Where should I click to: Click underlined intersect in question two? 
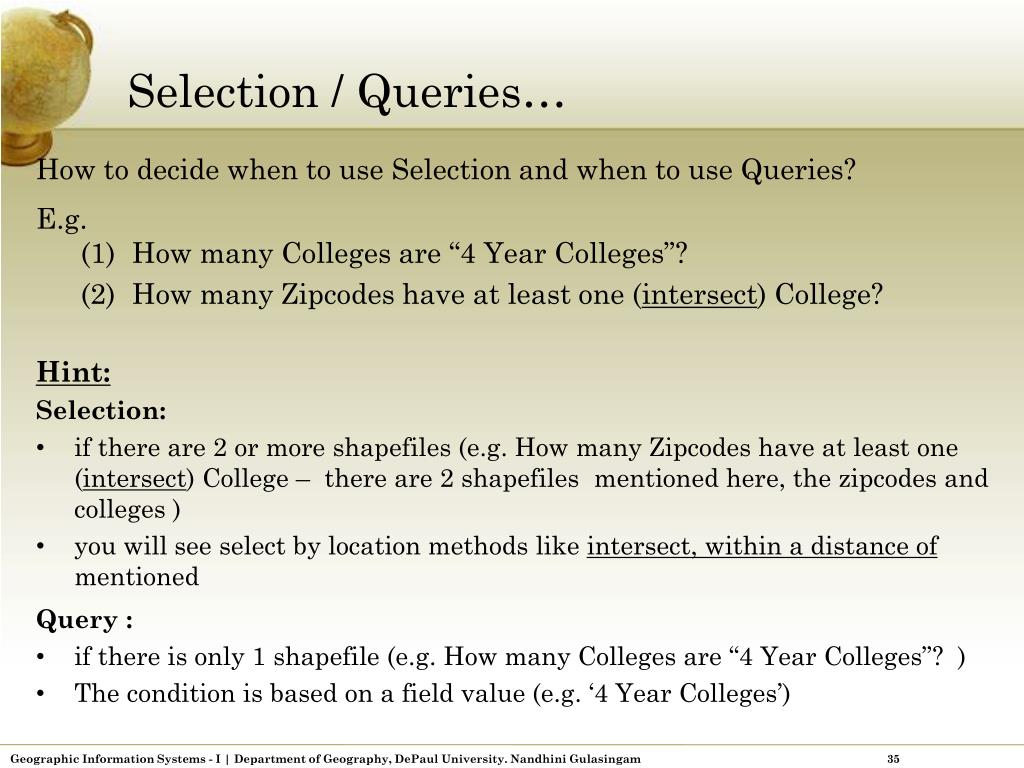click(x=699, y=295)
